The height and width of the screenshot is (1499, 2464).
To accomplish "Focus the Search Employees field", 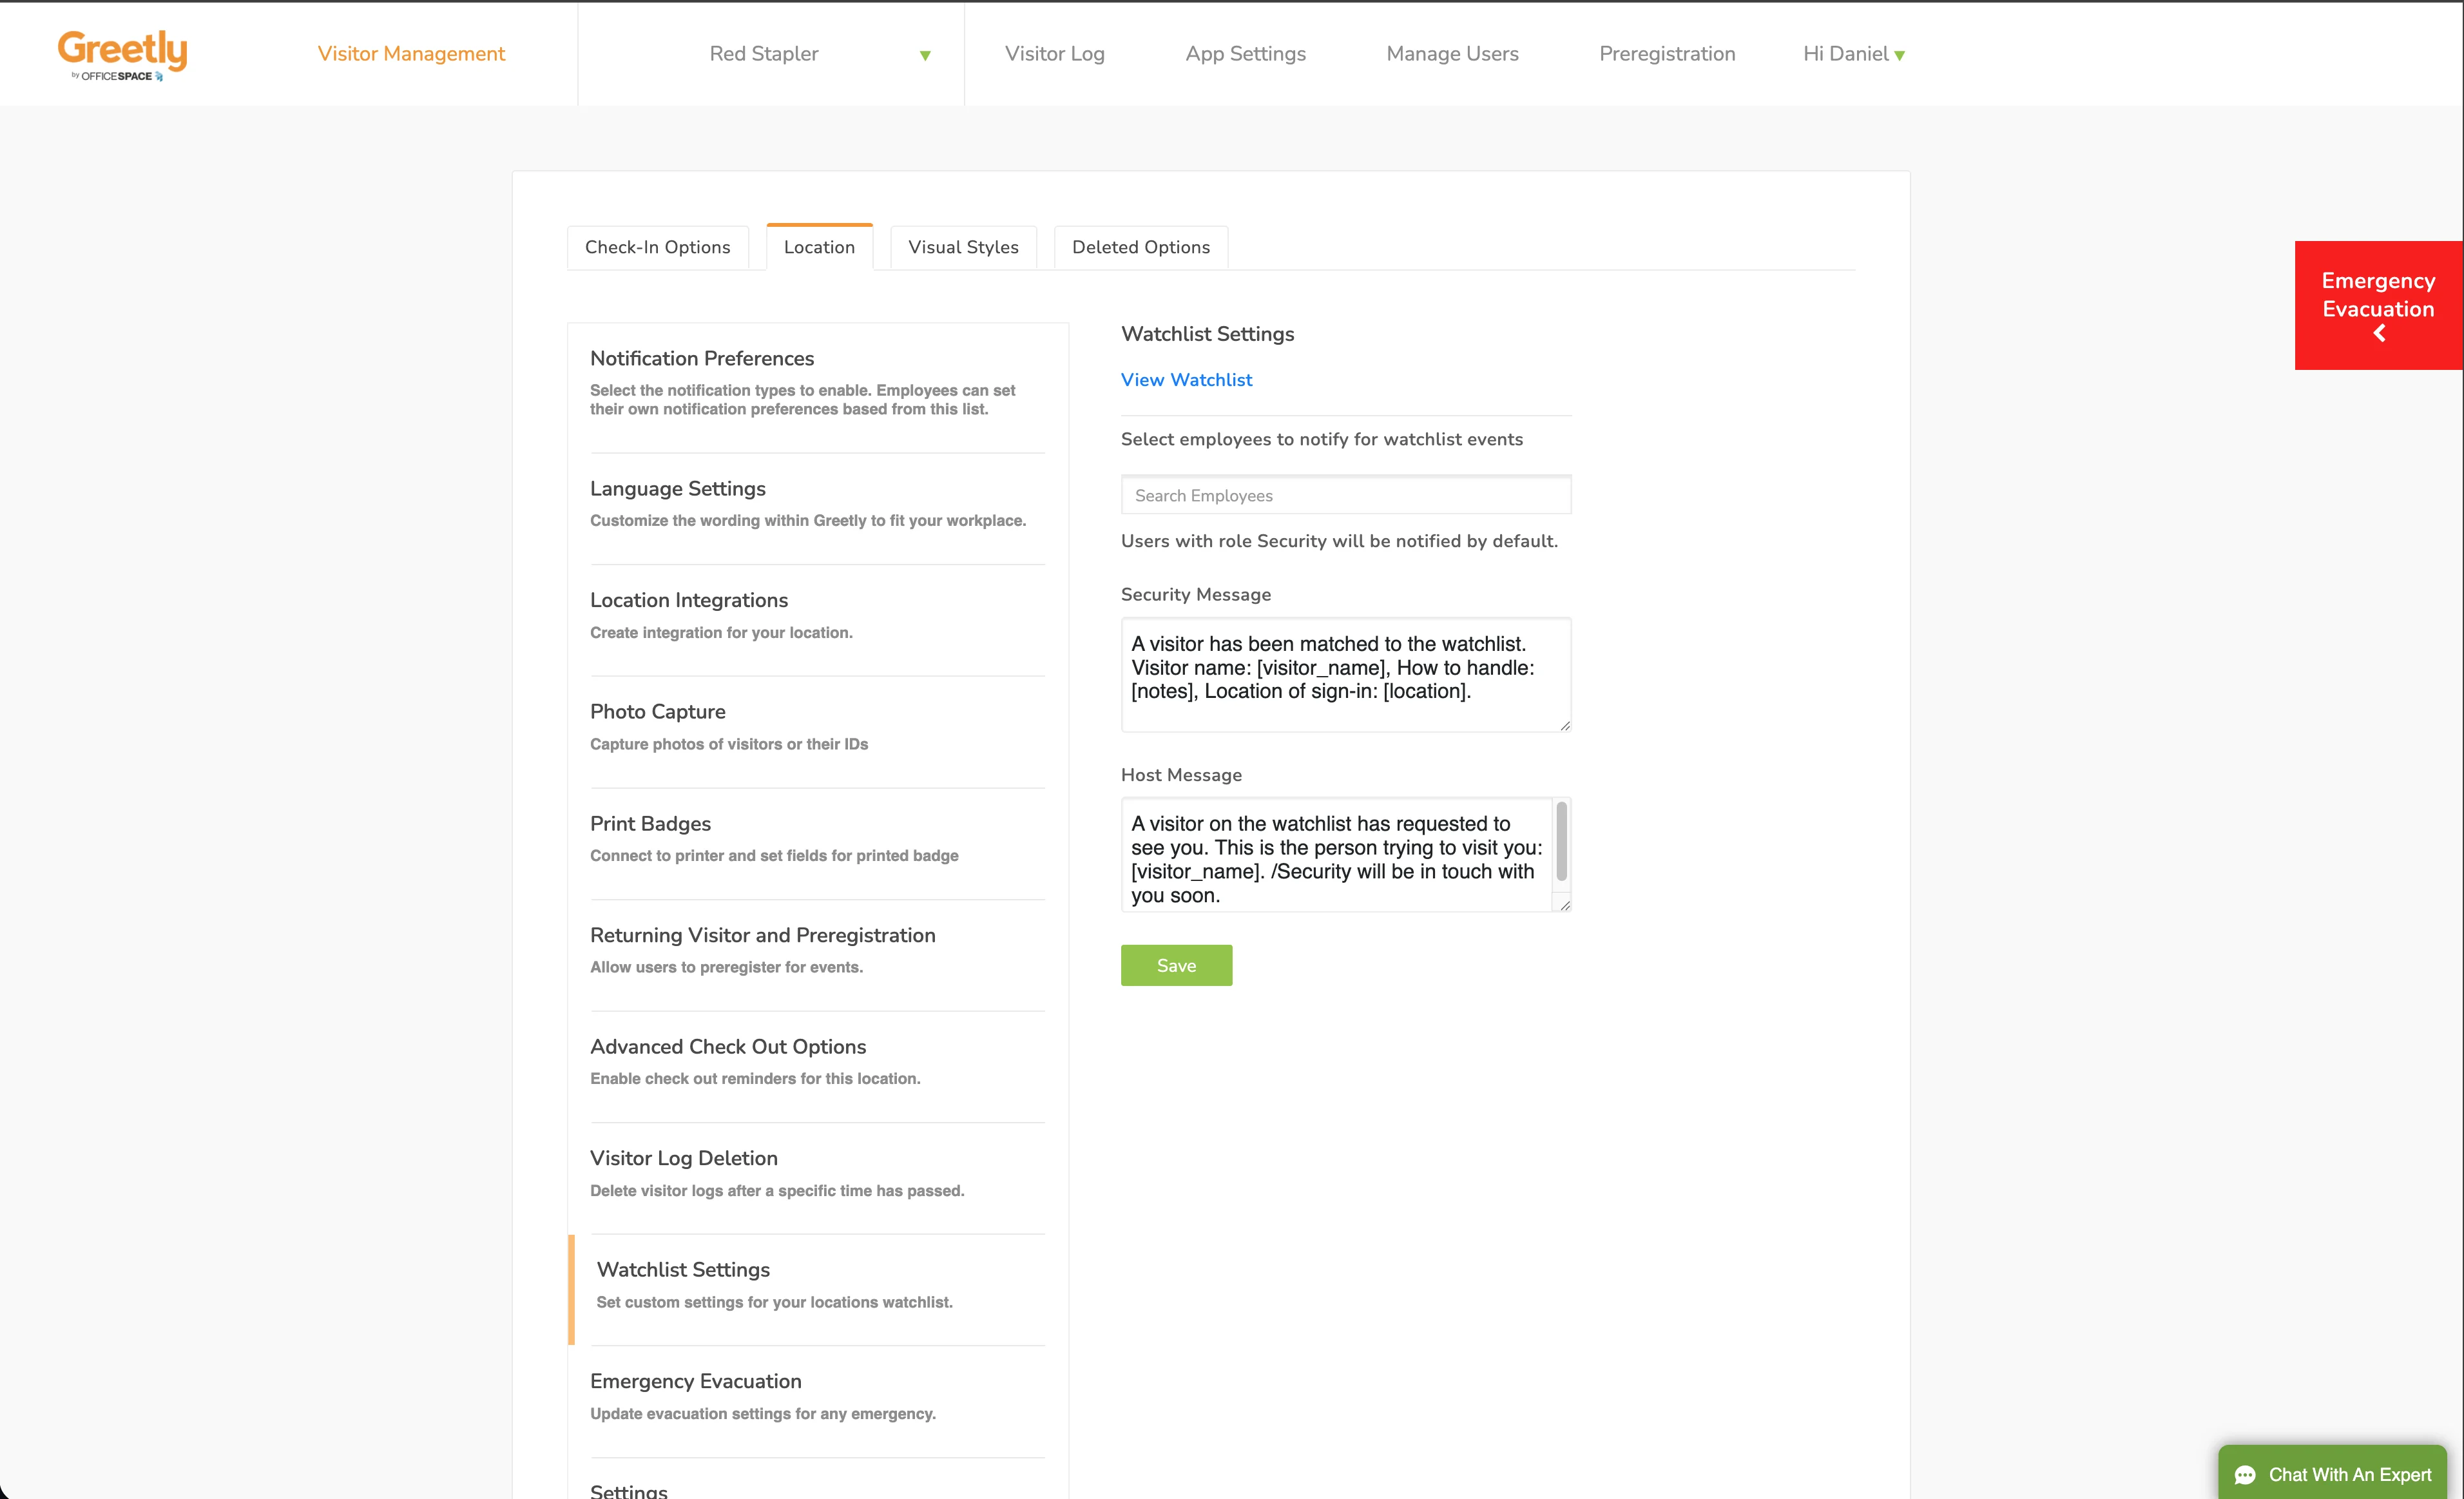I will [1345, 495].
